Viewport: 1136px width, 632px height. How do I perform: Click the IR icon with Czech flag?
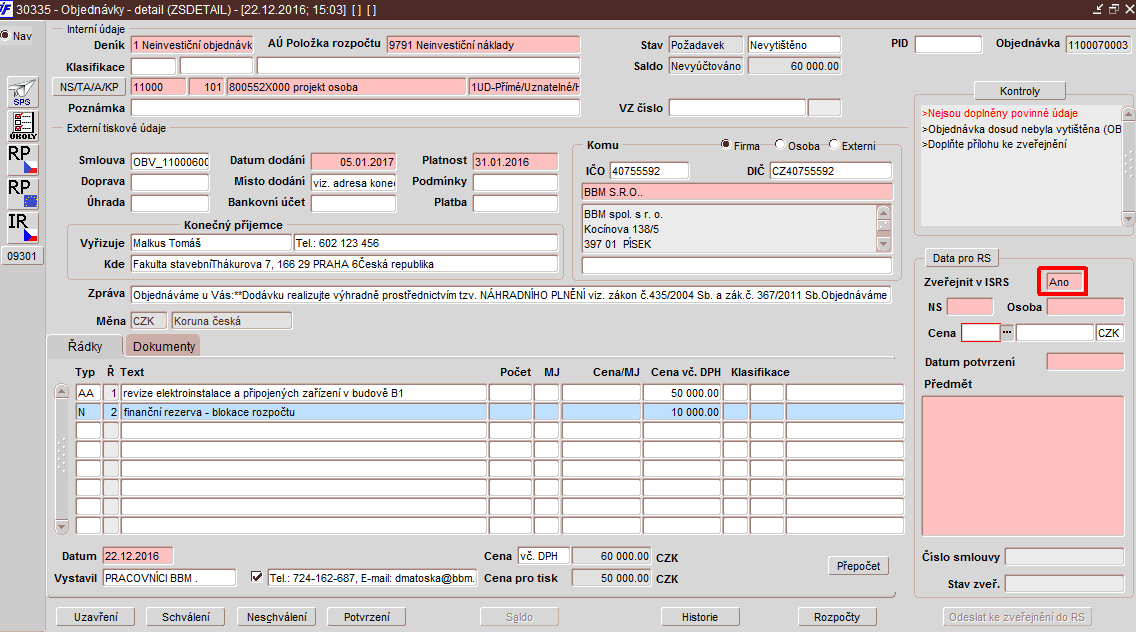(x=22, y=226)
